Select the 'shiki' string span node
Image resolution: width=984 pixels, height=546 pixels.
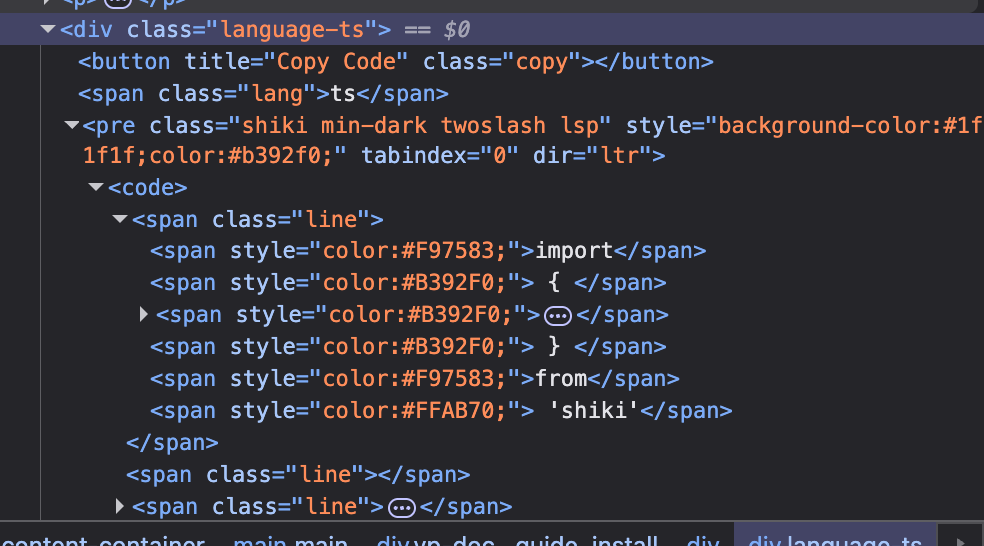(440, 411)
